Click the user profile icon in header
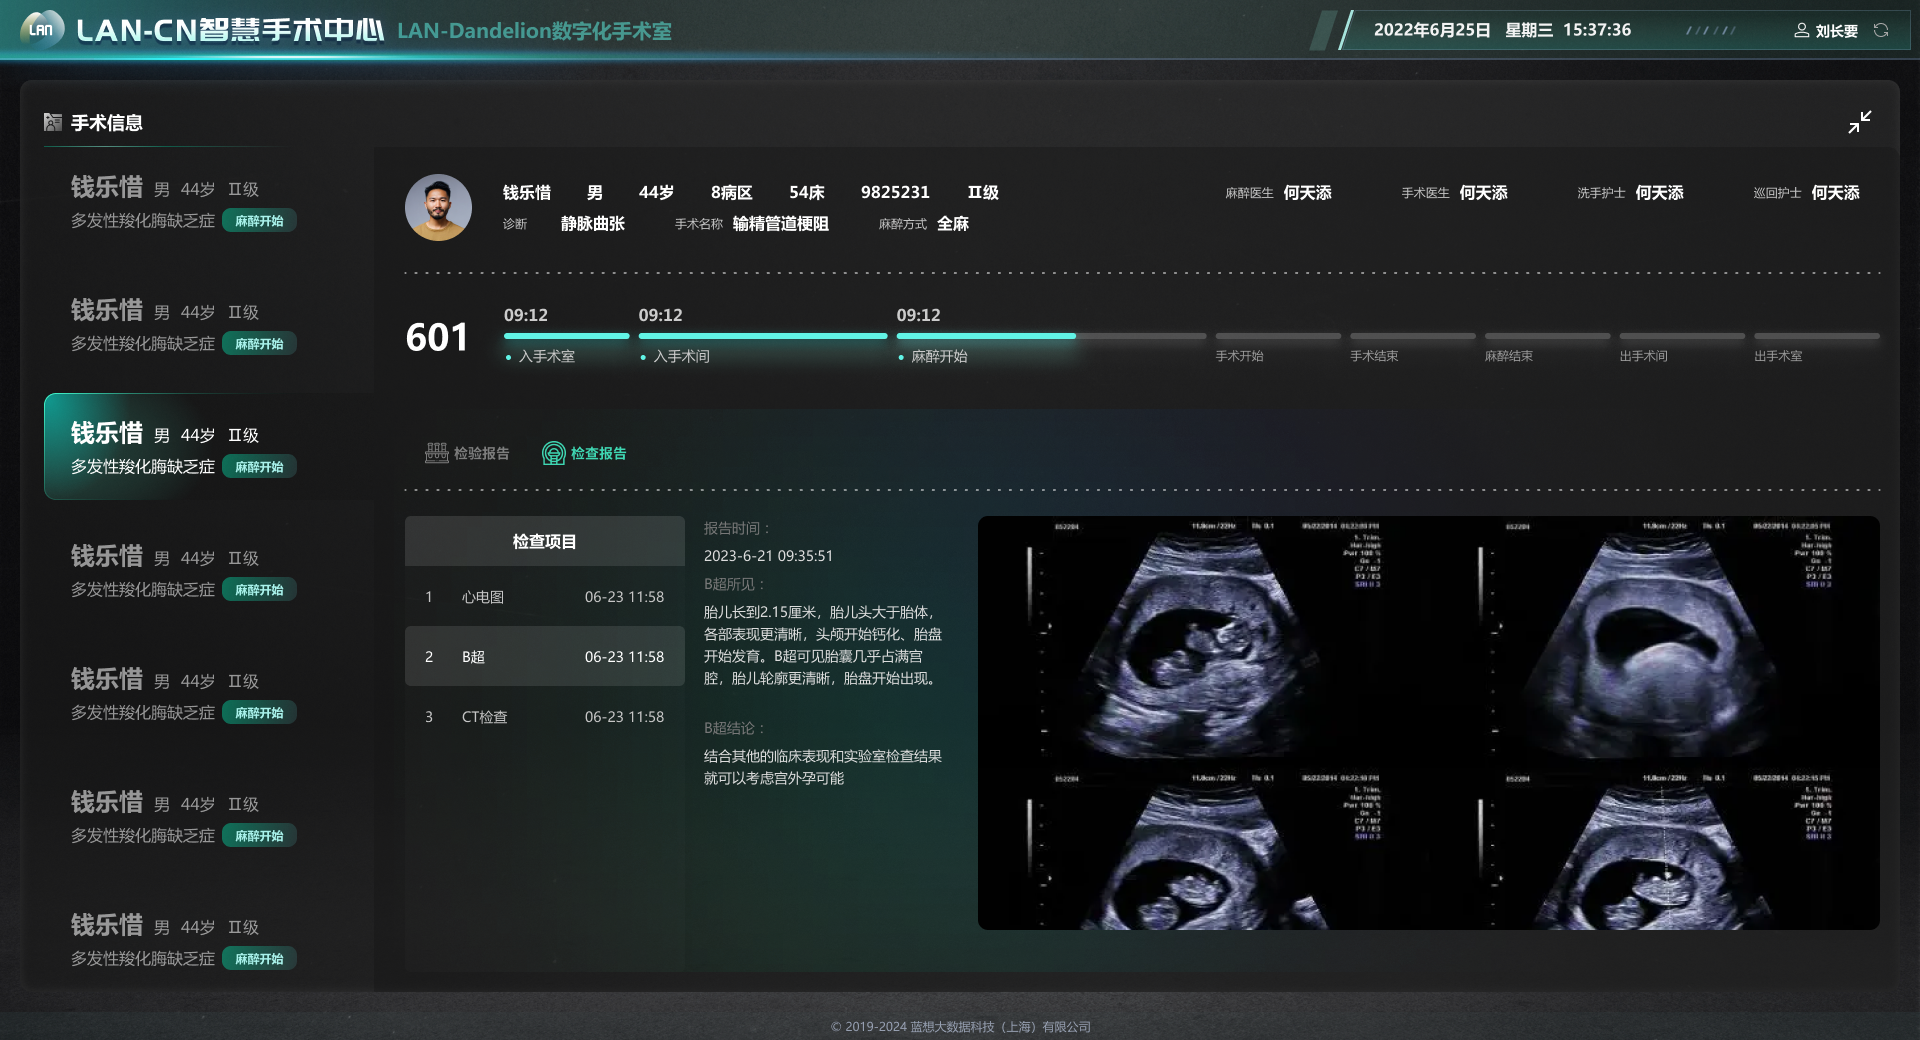The image size is (1920, 1040). pyautogui.click(x=1801, y=30)
